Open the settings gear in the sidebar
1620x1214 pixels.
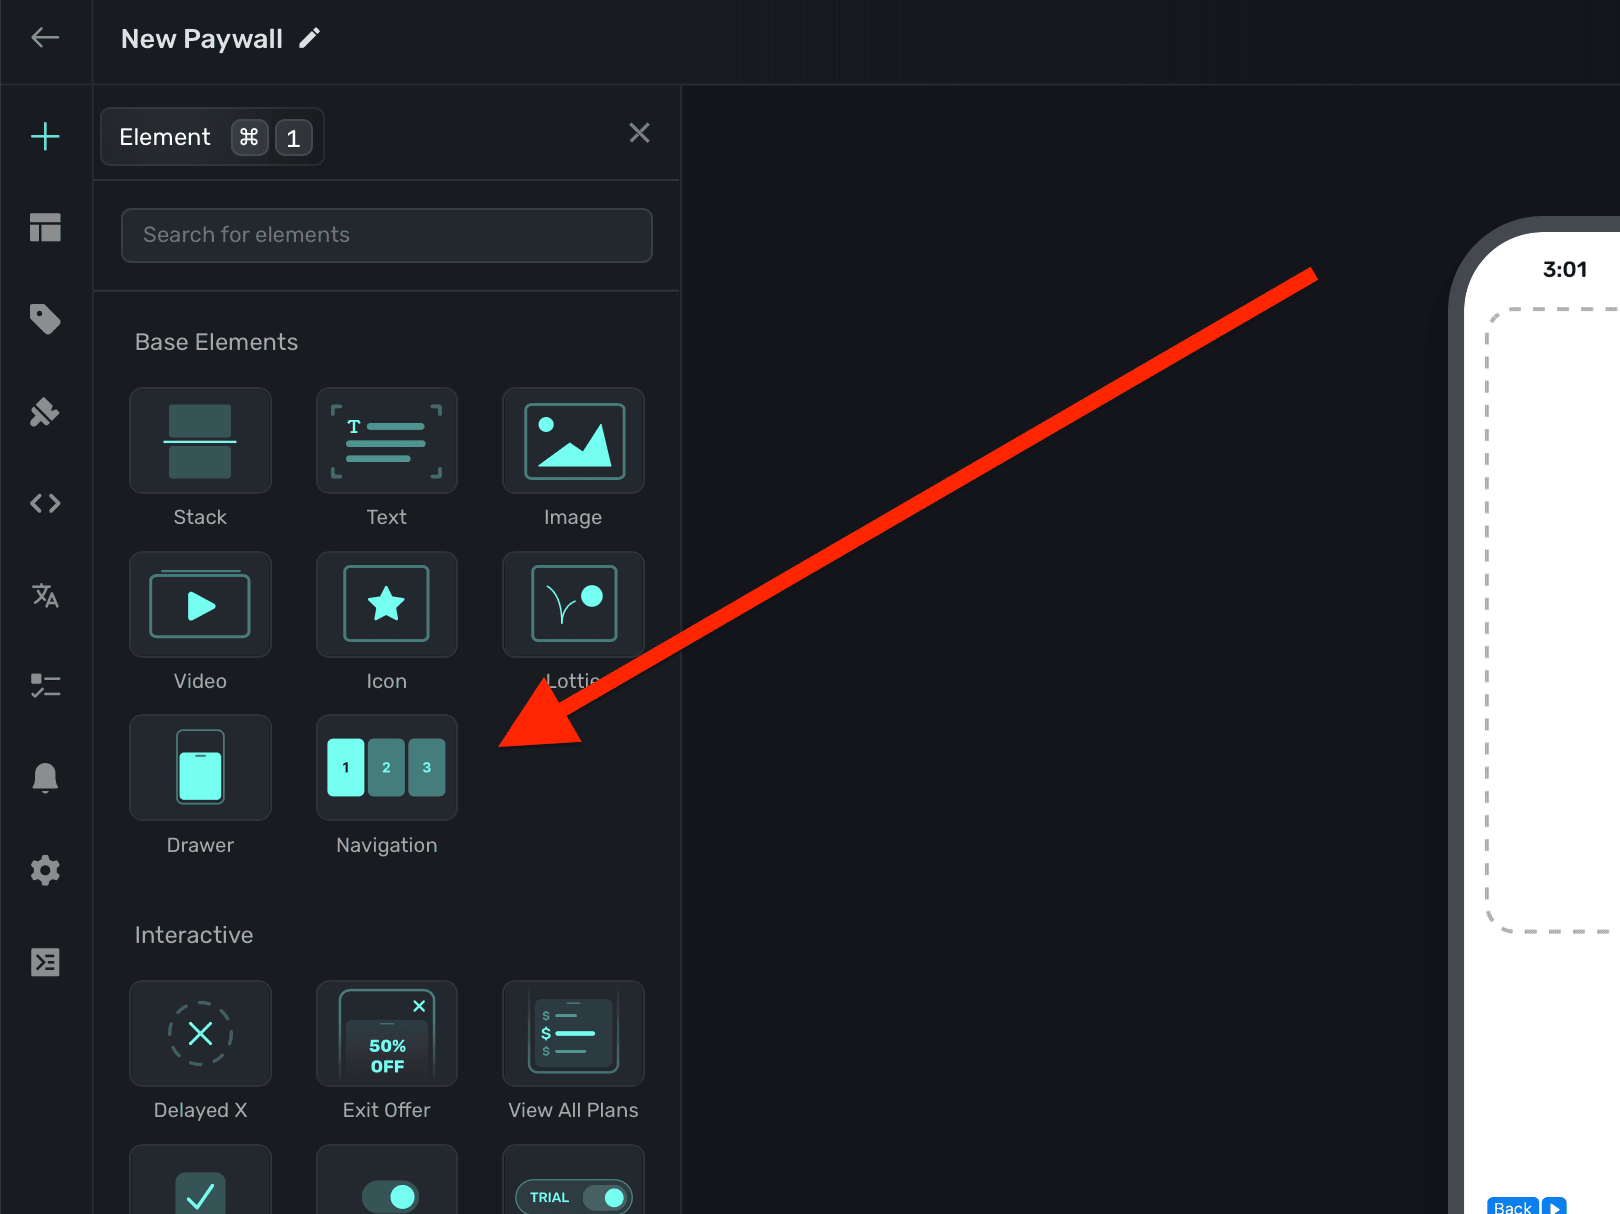[x=45, y=870]
